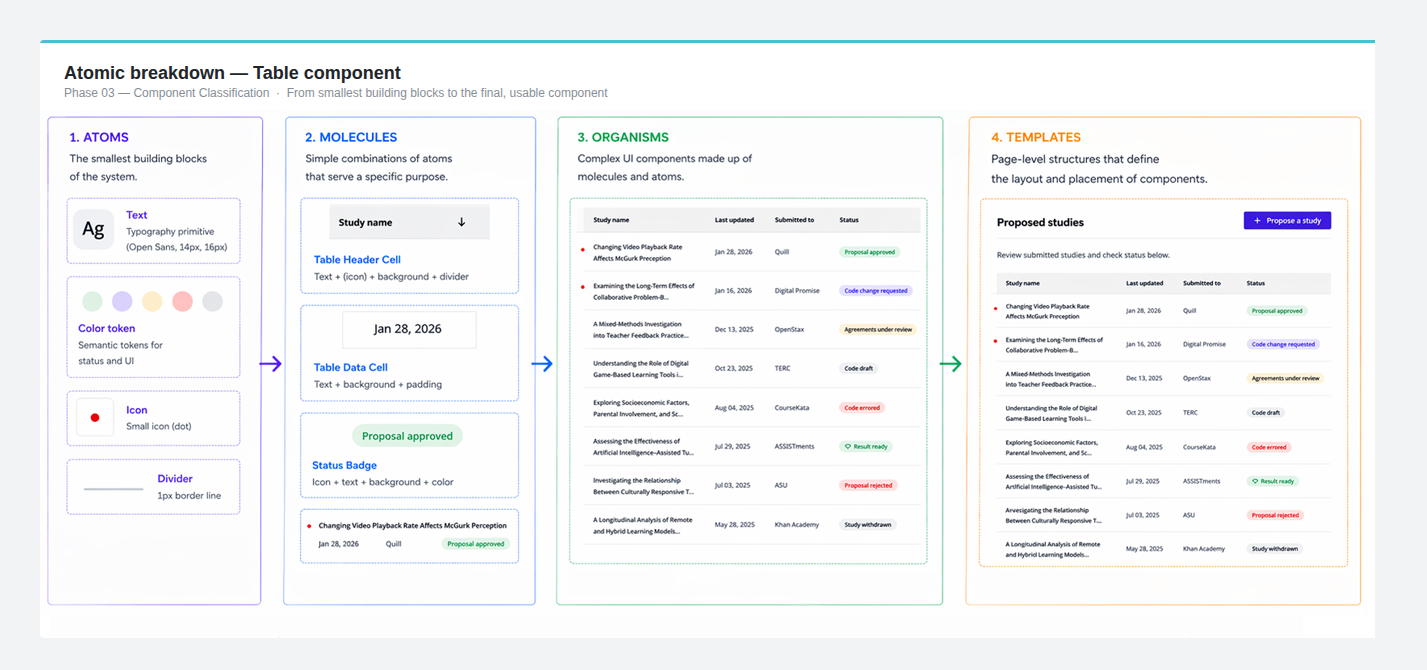Screen dimensions: 1427x670
Task: Click the 'OpenStax' cell in Templates
Action: (1197, 378)
